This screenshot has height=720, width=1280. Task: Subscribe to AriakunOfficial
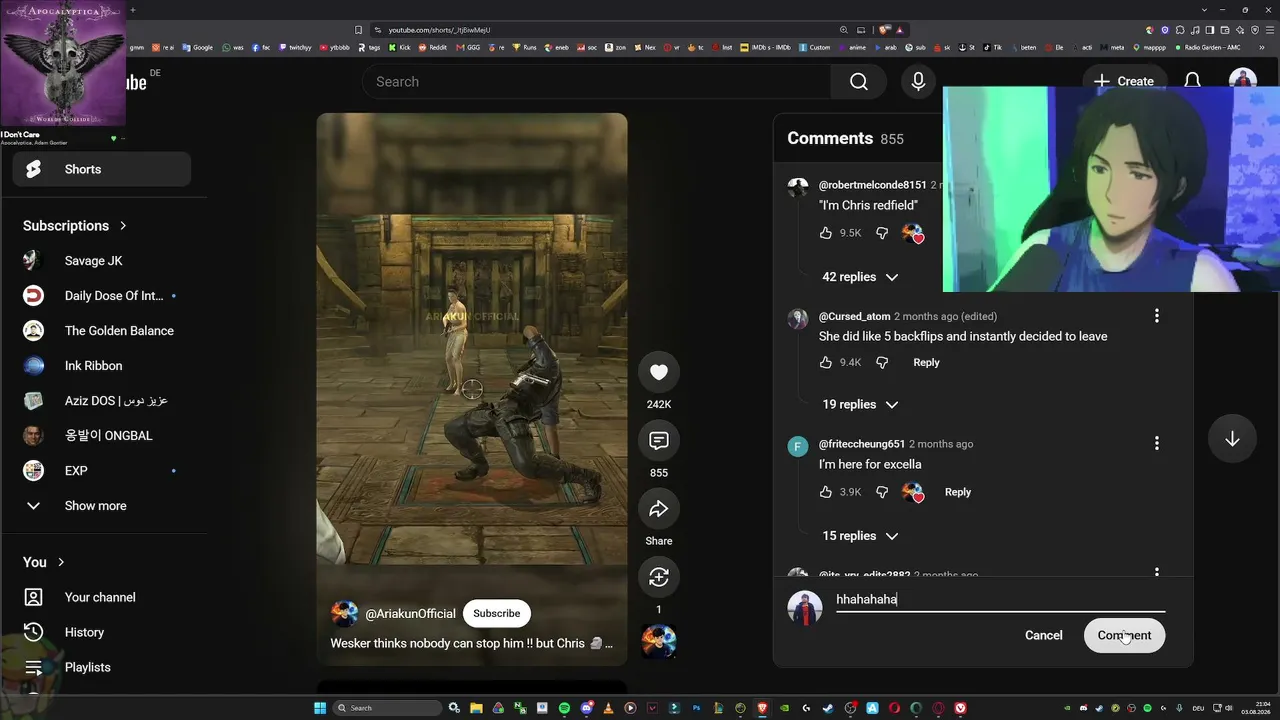pos(496,613)
